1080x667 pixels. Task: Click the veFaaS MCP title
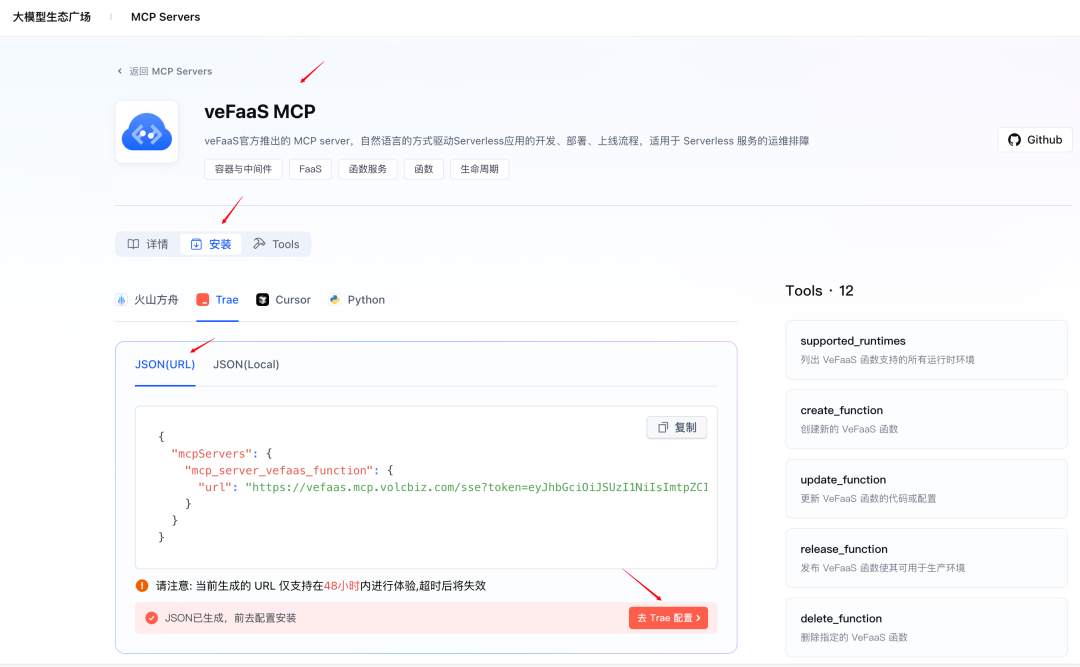coord(260,112)
